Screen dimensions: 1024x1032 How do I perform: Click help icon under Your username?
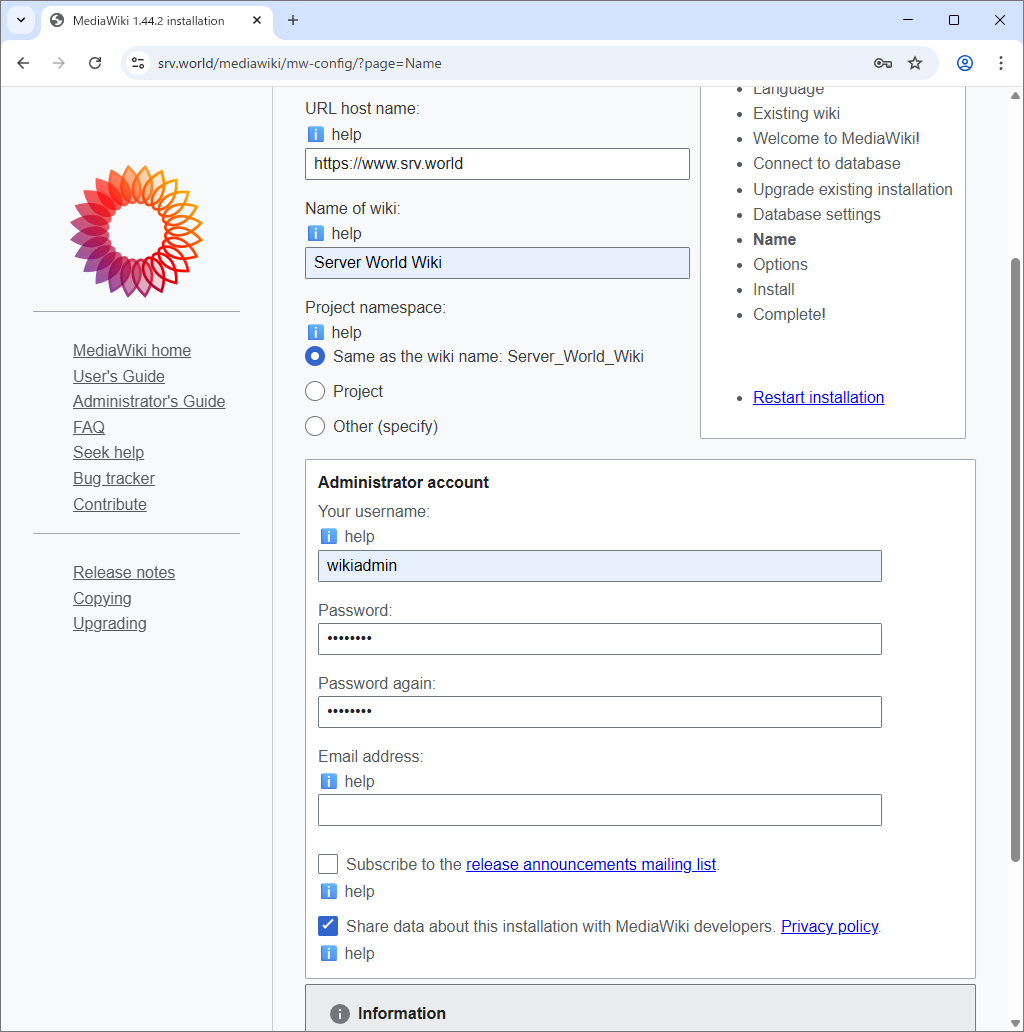(329, 536)
